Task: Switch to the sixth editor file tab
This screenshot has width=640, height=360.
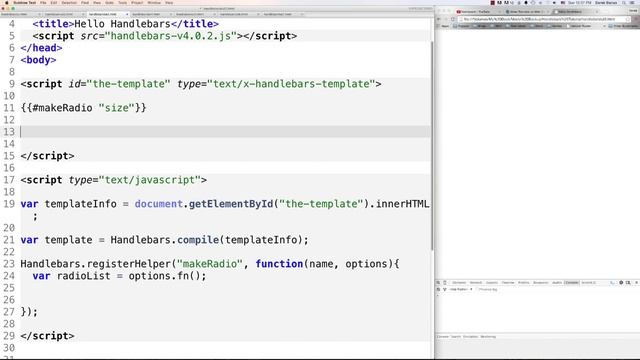Action: click(239, 14)
